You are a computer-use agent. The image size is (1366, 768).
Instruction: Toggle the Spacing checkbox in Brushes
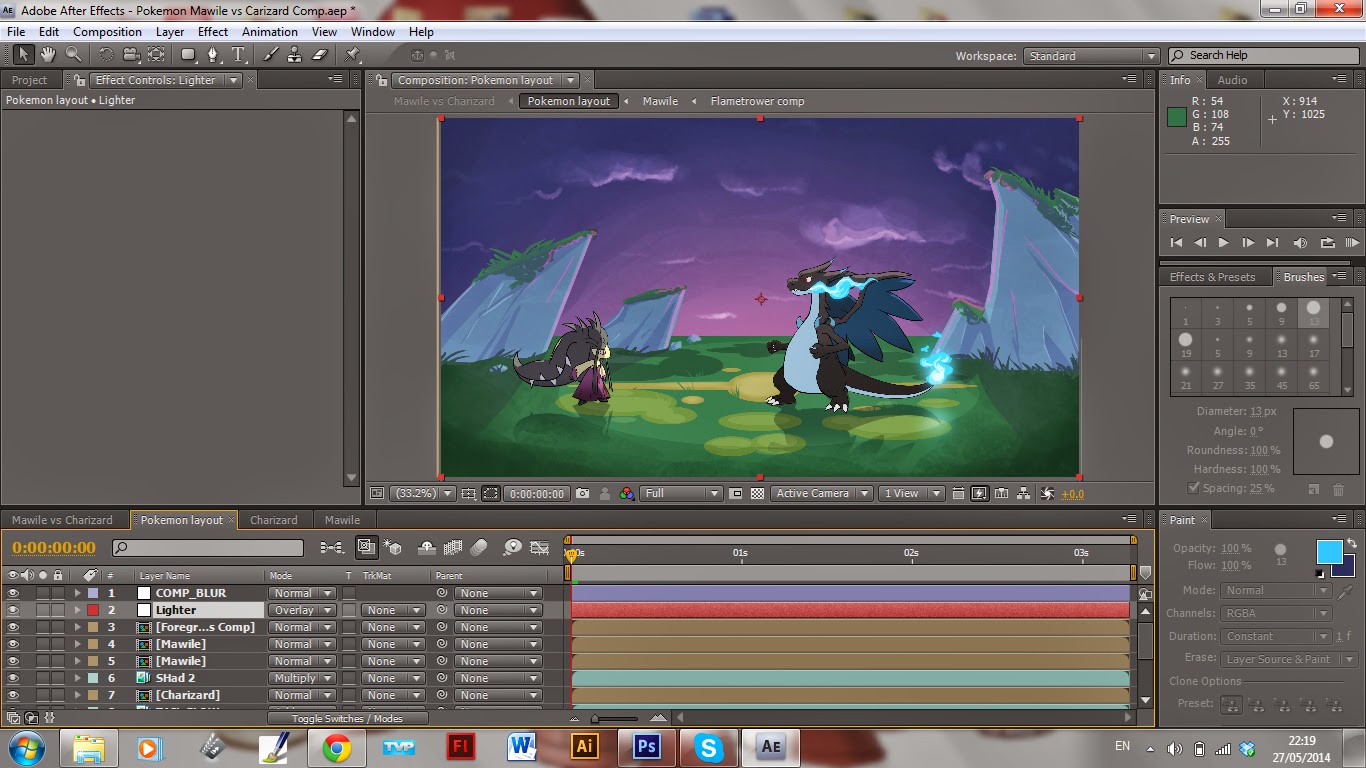point(1193,488)
